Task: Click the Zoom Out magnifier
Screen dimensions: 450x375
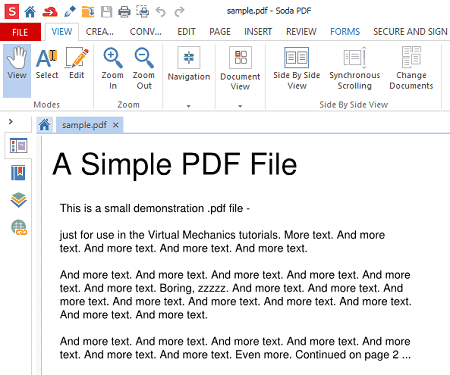Action: click(x=144, y=69)
